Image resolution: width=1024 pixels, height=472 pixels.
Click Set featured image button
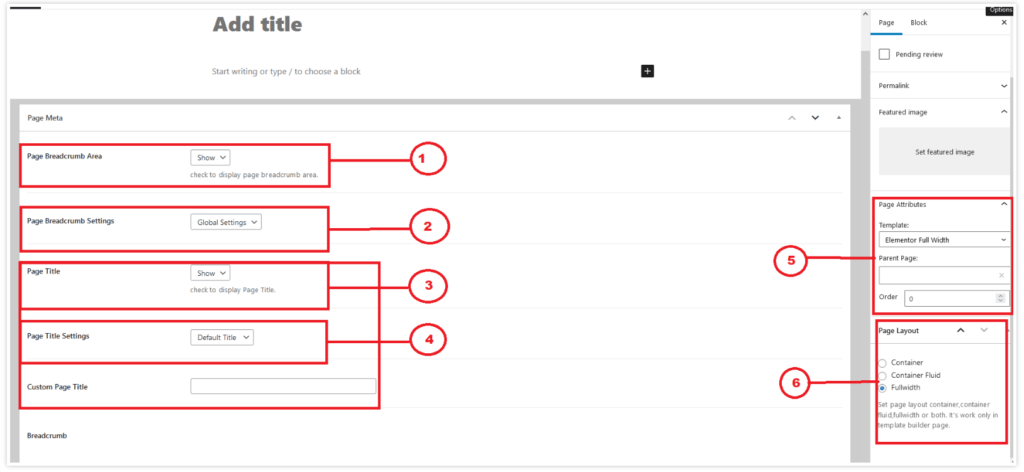pos(944,151)
